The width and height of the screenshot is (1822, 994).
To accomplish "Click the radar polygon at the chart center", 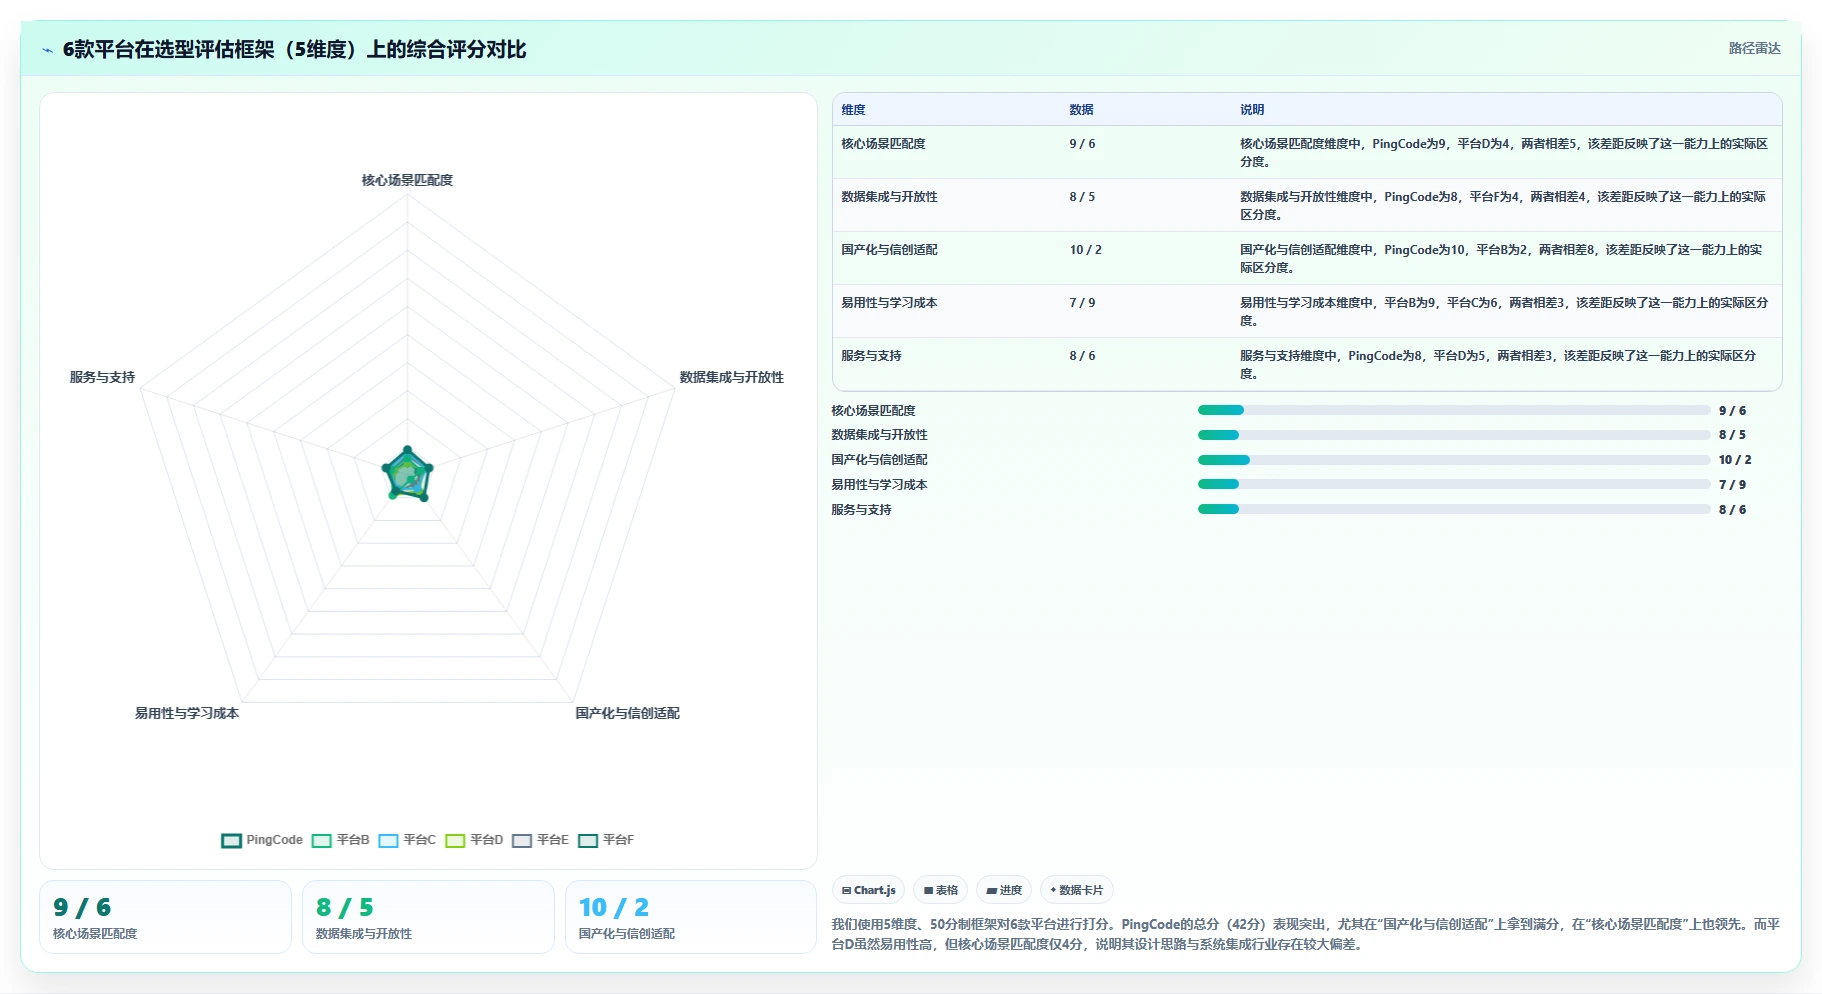I will point(407,475).
